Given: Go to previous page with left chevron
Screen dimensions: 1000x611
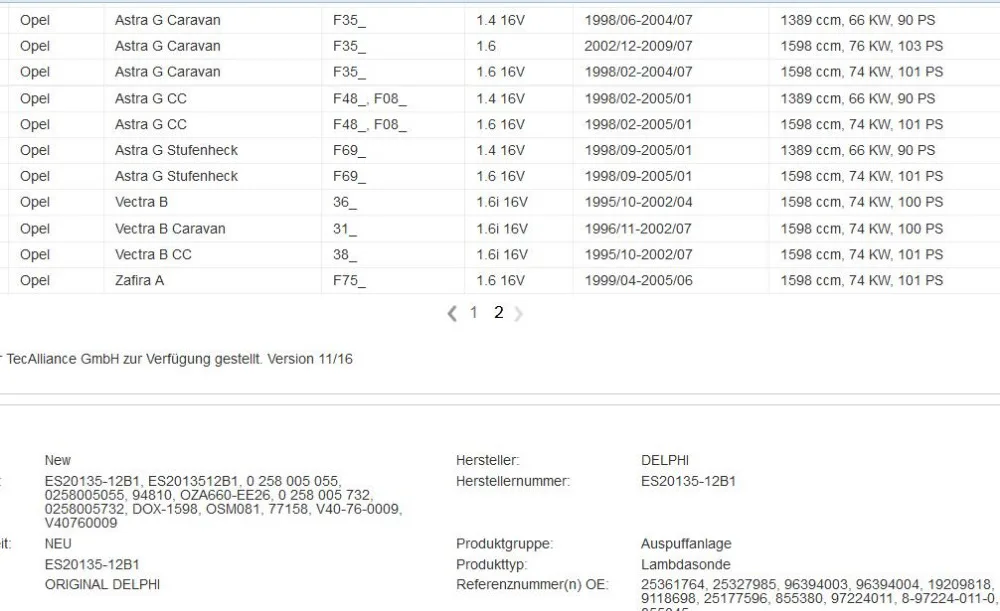Looking at the screenshot, I should click(x=452, y=313).
